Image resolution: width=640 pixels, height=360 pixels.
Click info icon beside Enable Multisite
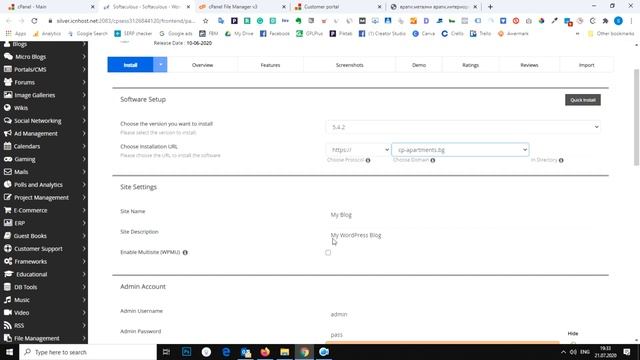[x=185, y=253]
